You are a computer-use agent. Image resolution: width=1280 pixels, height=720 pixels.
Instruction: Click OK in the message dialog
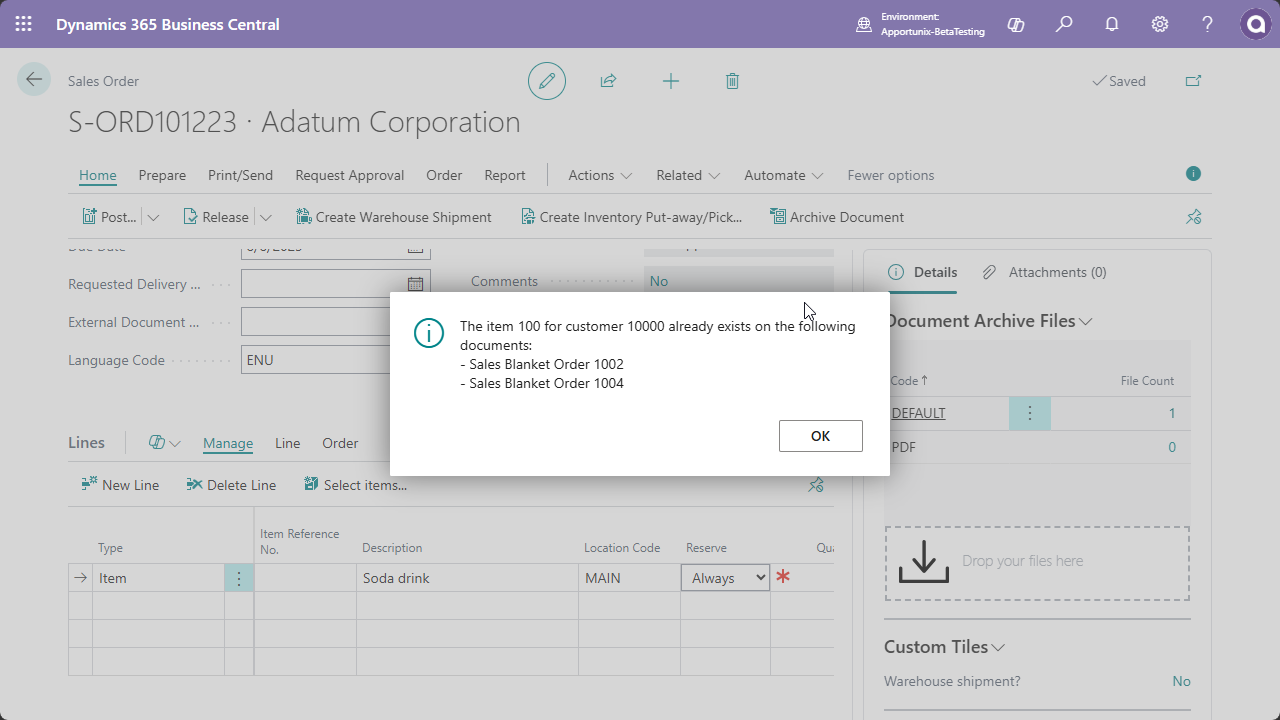[821, 436]
